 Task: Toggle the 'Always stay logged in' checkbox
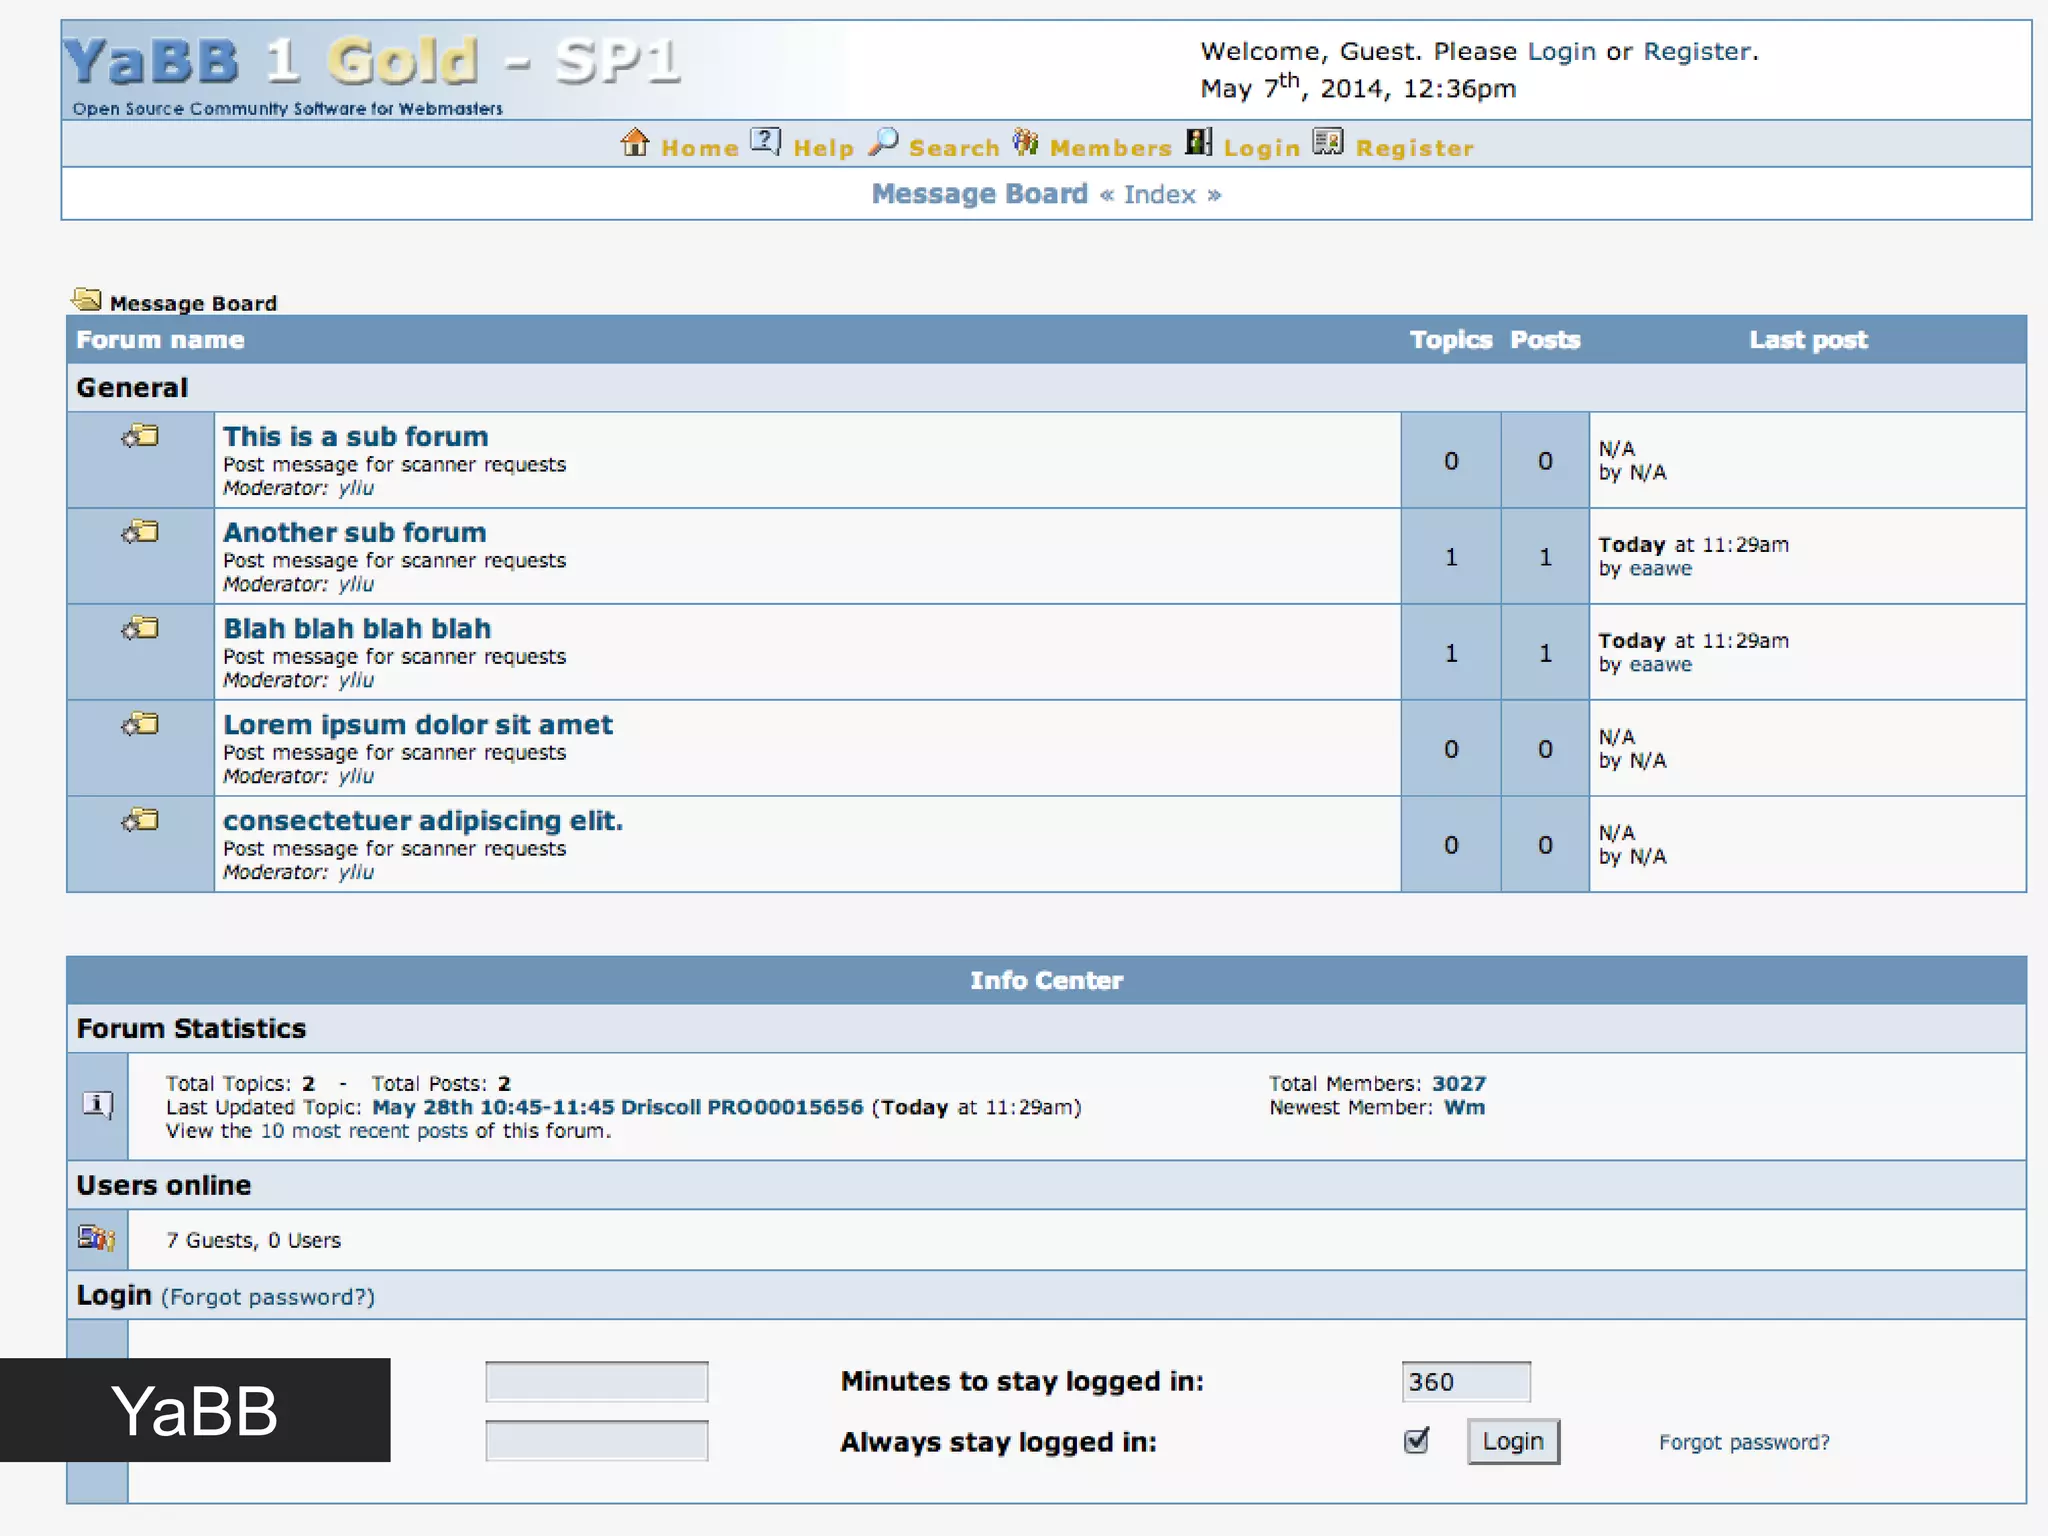coord(1416,1440)
